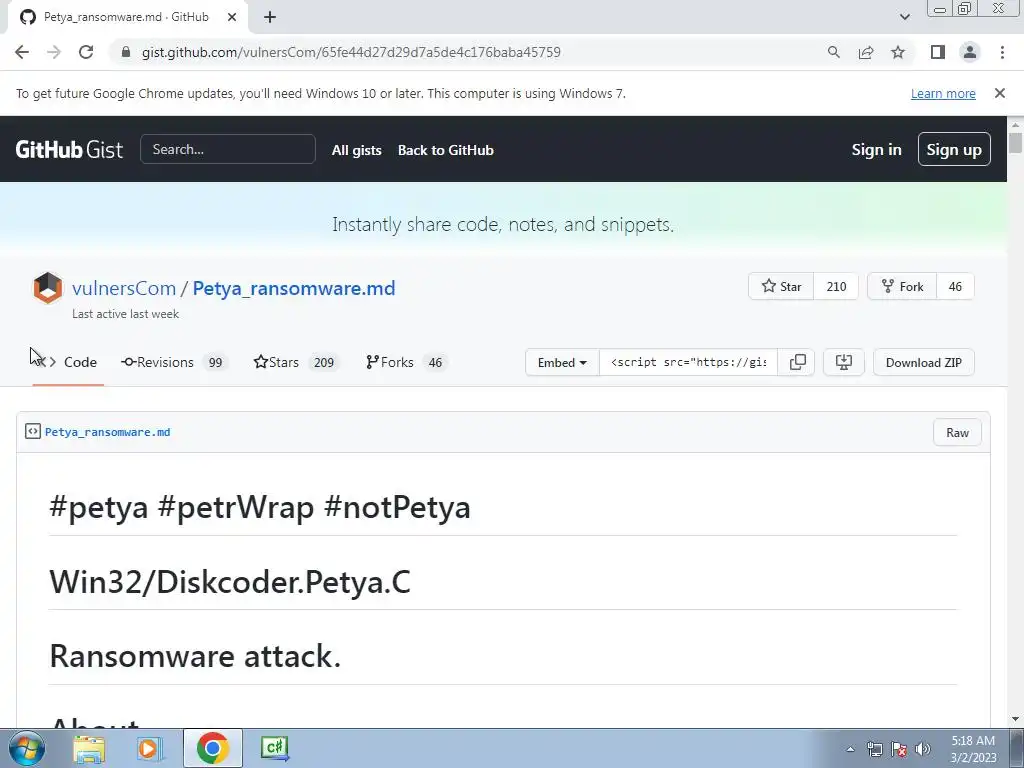Open the Chrome profile avatar icon
Screen dimensions: 1024x768
[970, 52]
